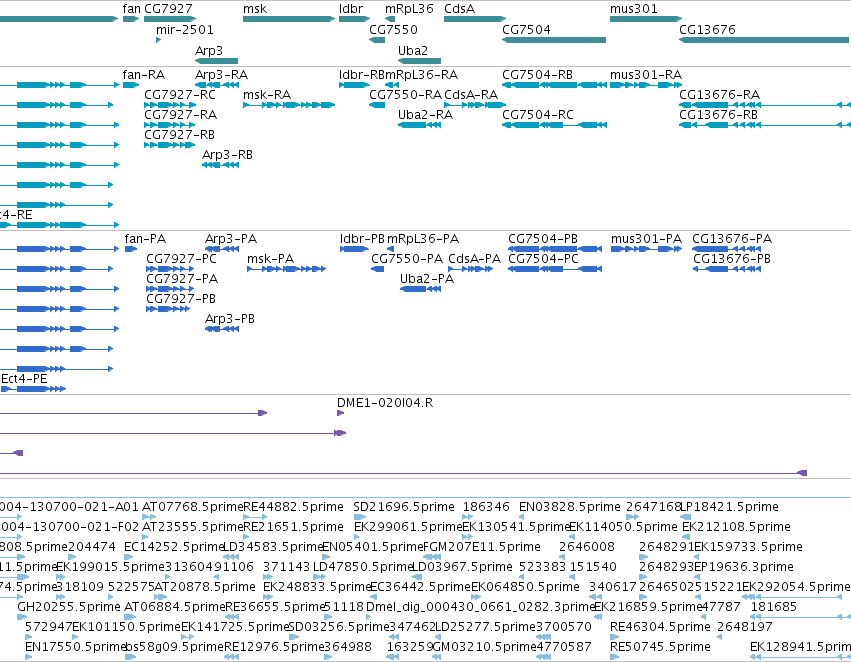Open EST SD21696.5prime
The width and height of the screenshot is (851, 662).
(x=360, y=517)
